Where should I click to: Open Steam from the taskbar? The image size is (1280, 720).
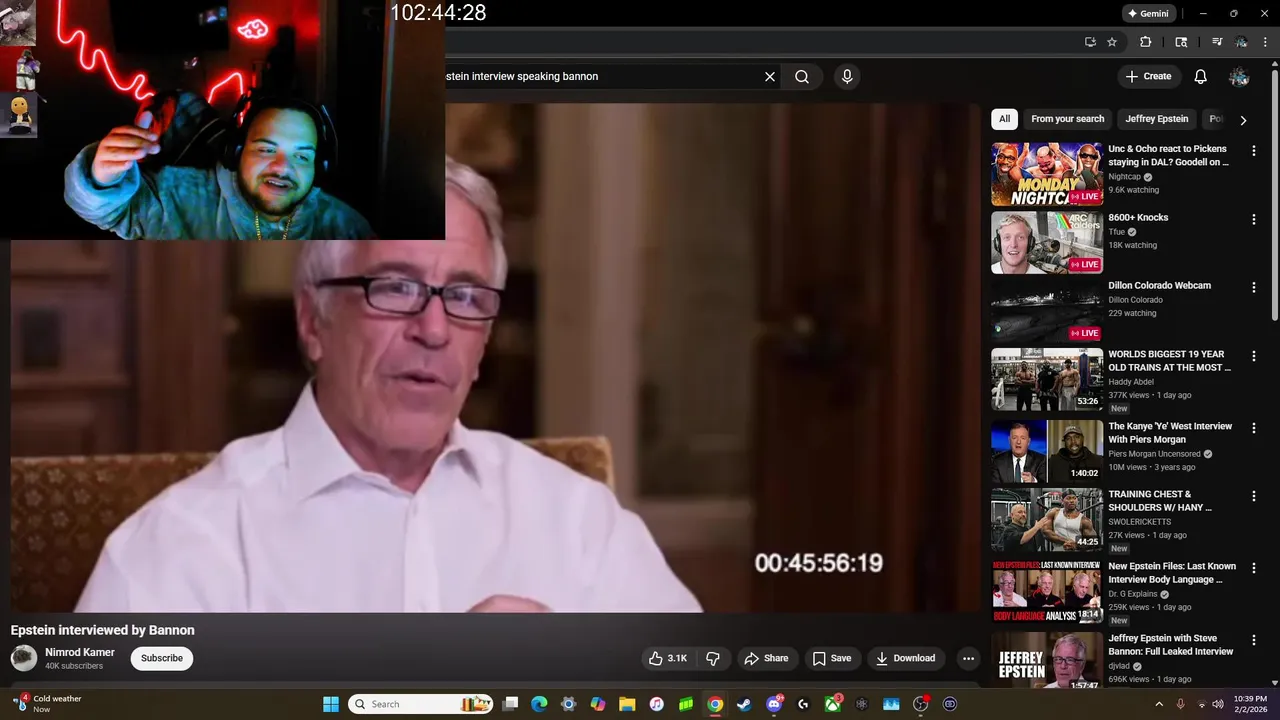click(x=744, y=704)
